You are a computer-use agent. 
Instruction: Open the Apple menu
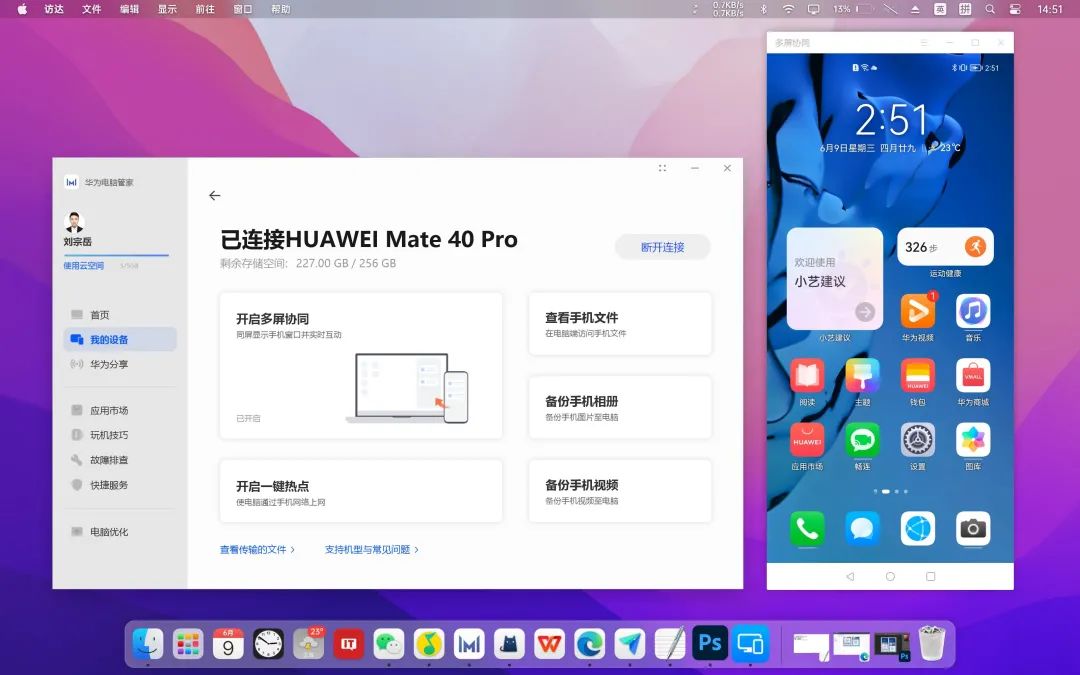[22, 9]
